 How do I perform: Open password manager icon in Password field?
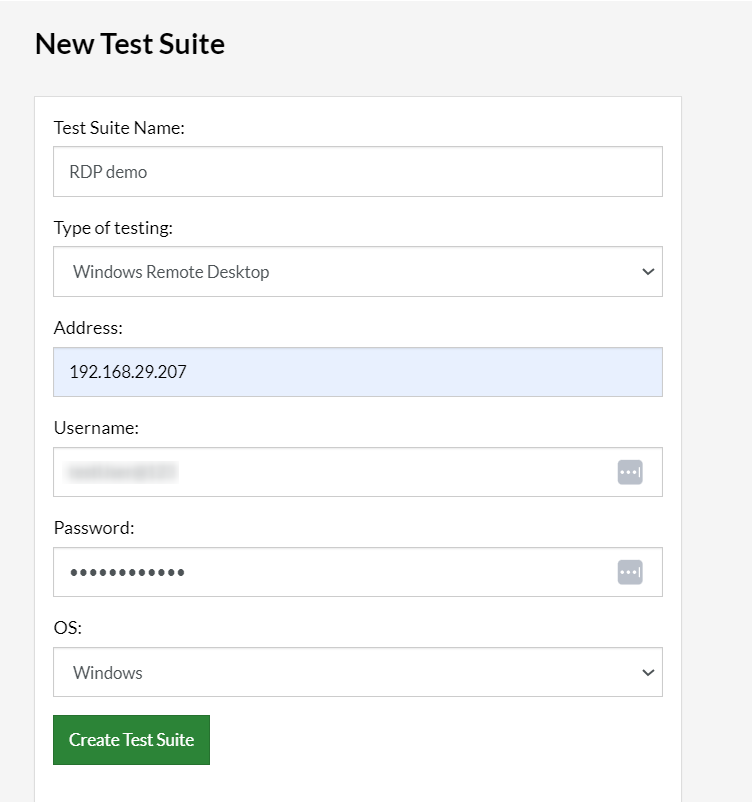pyautogui.click(x=630, y=572)
